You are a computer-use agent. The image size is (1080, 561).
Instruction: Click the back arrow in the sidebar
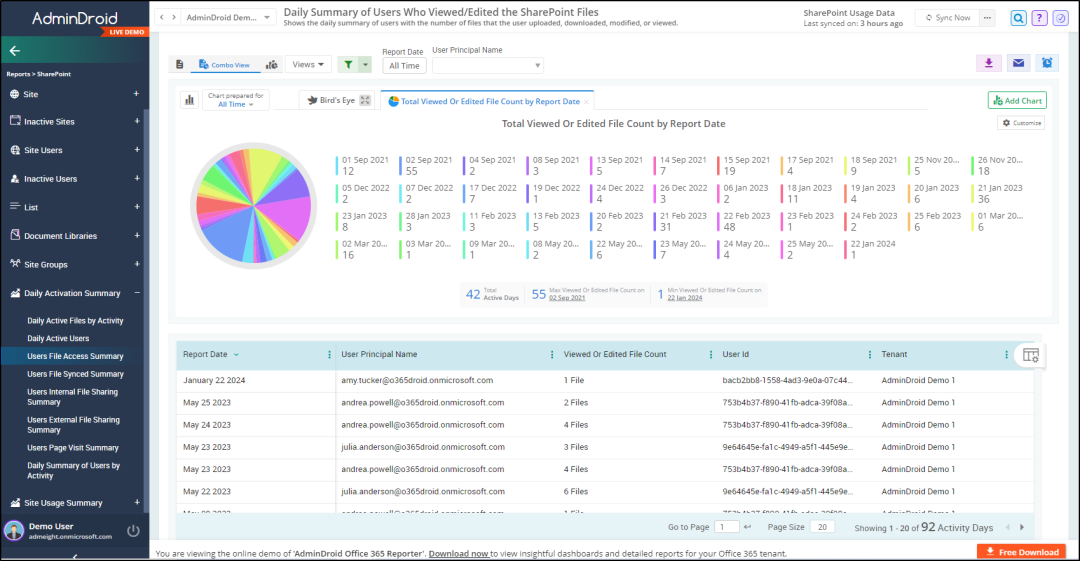point(14,50)
